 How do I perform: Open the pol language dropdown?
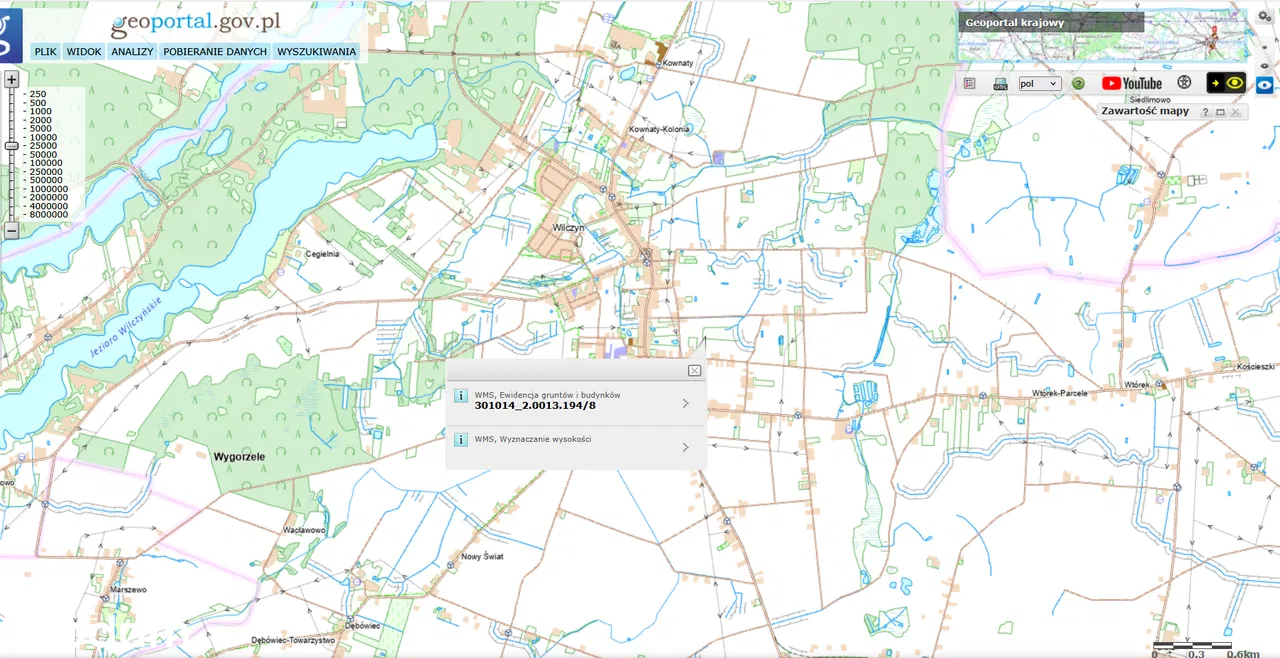pos(1039,84)
